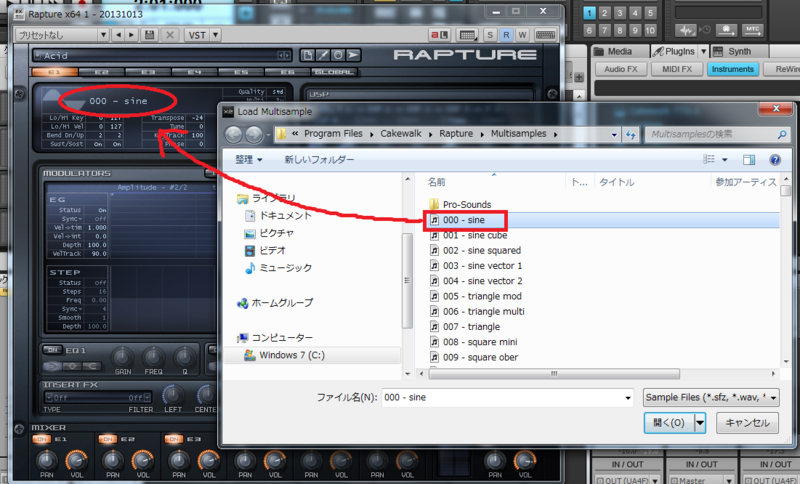Switch to Rapture GLOBAL tab
800x484 pixels.
pyautogui.click(x=334, y=72)
